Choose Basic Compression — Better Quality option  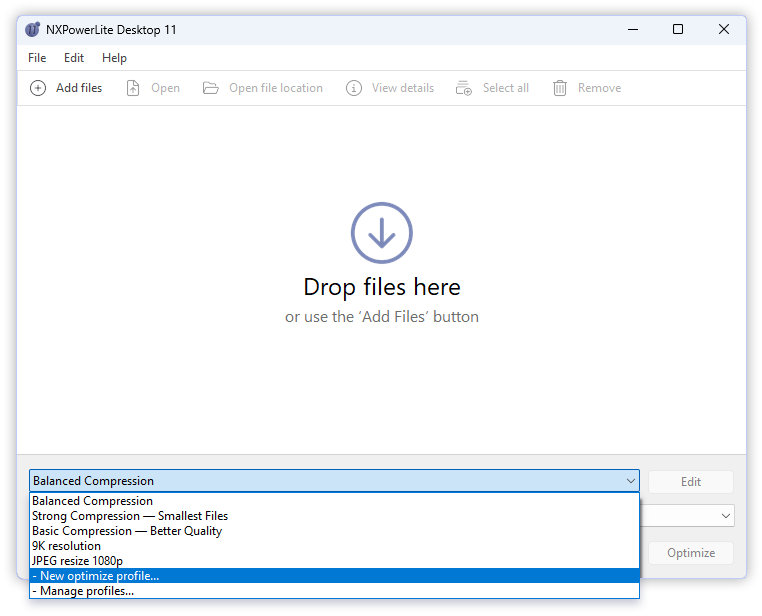click(334, 531)
